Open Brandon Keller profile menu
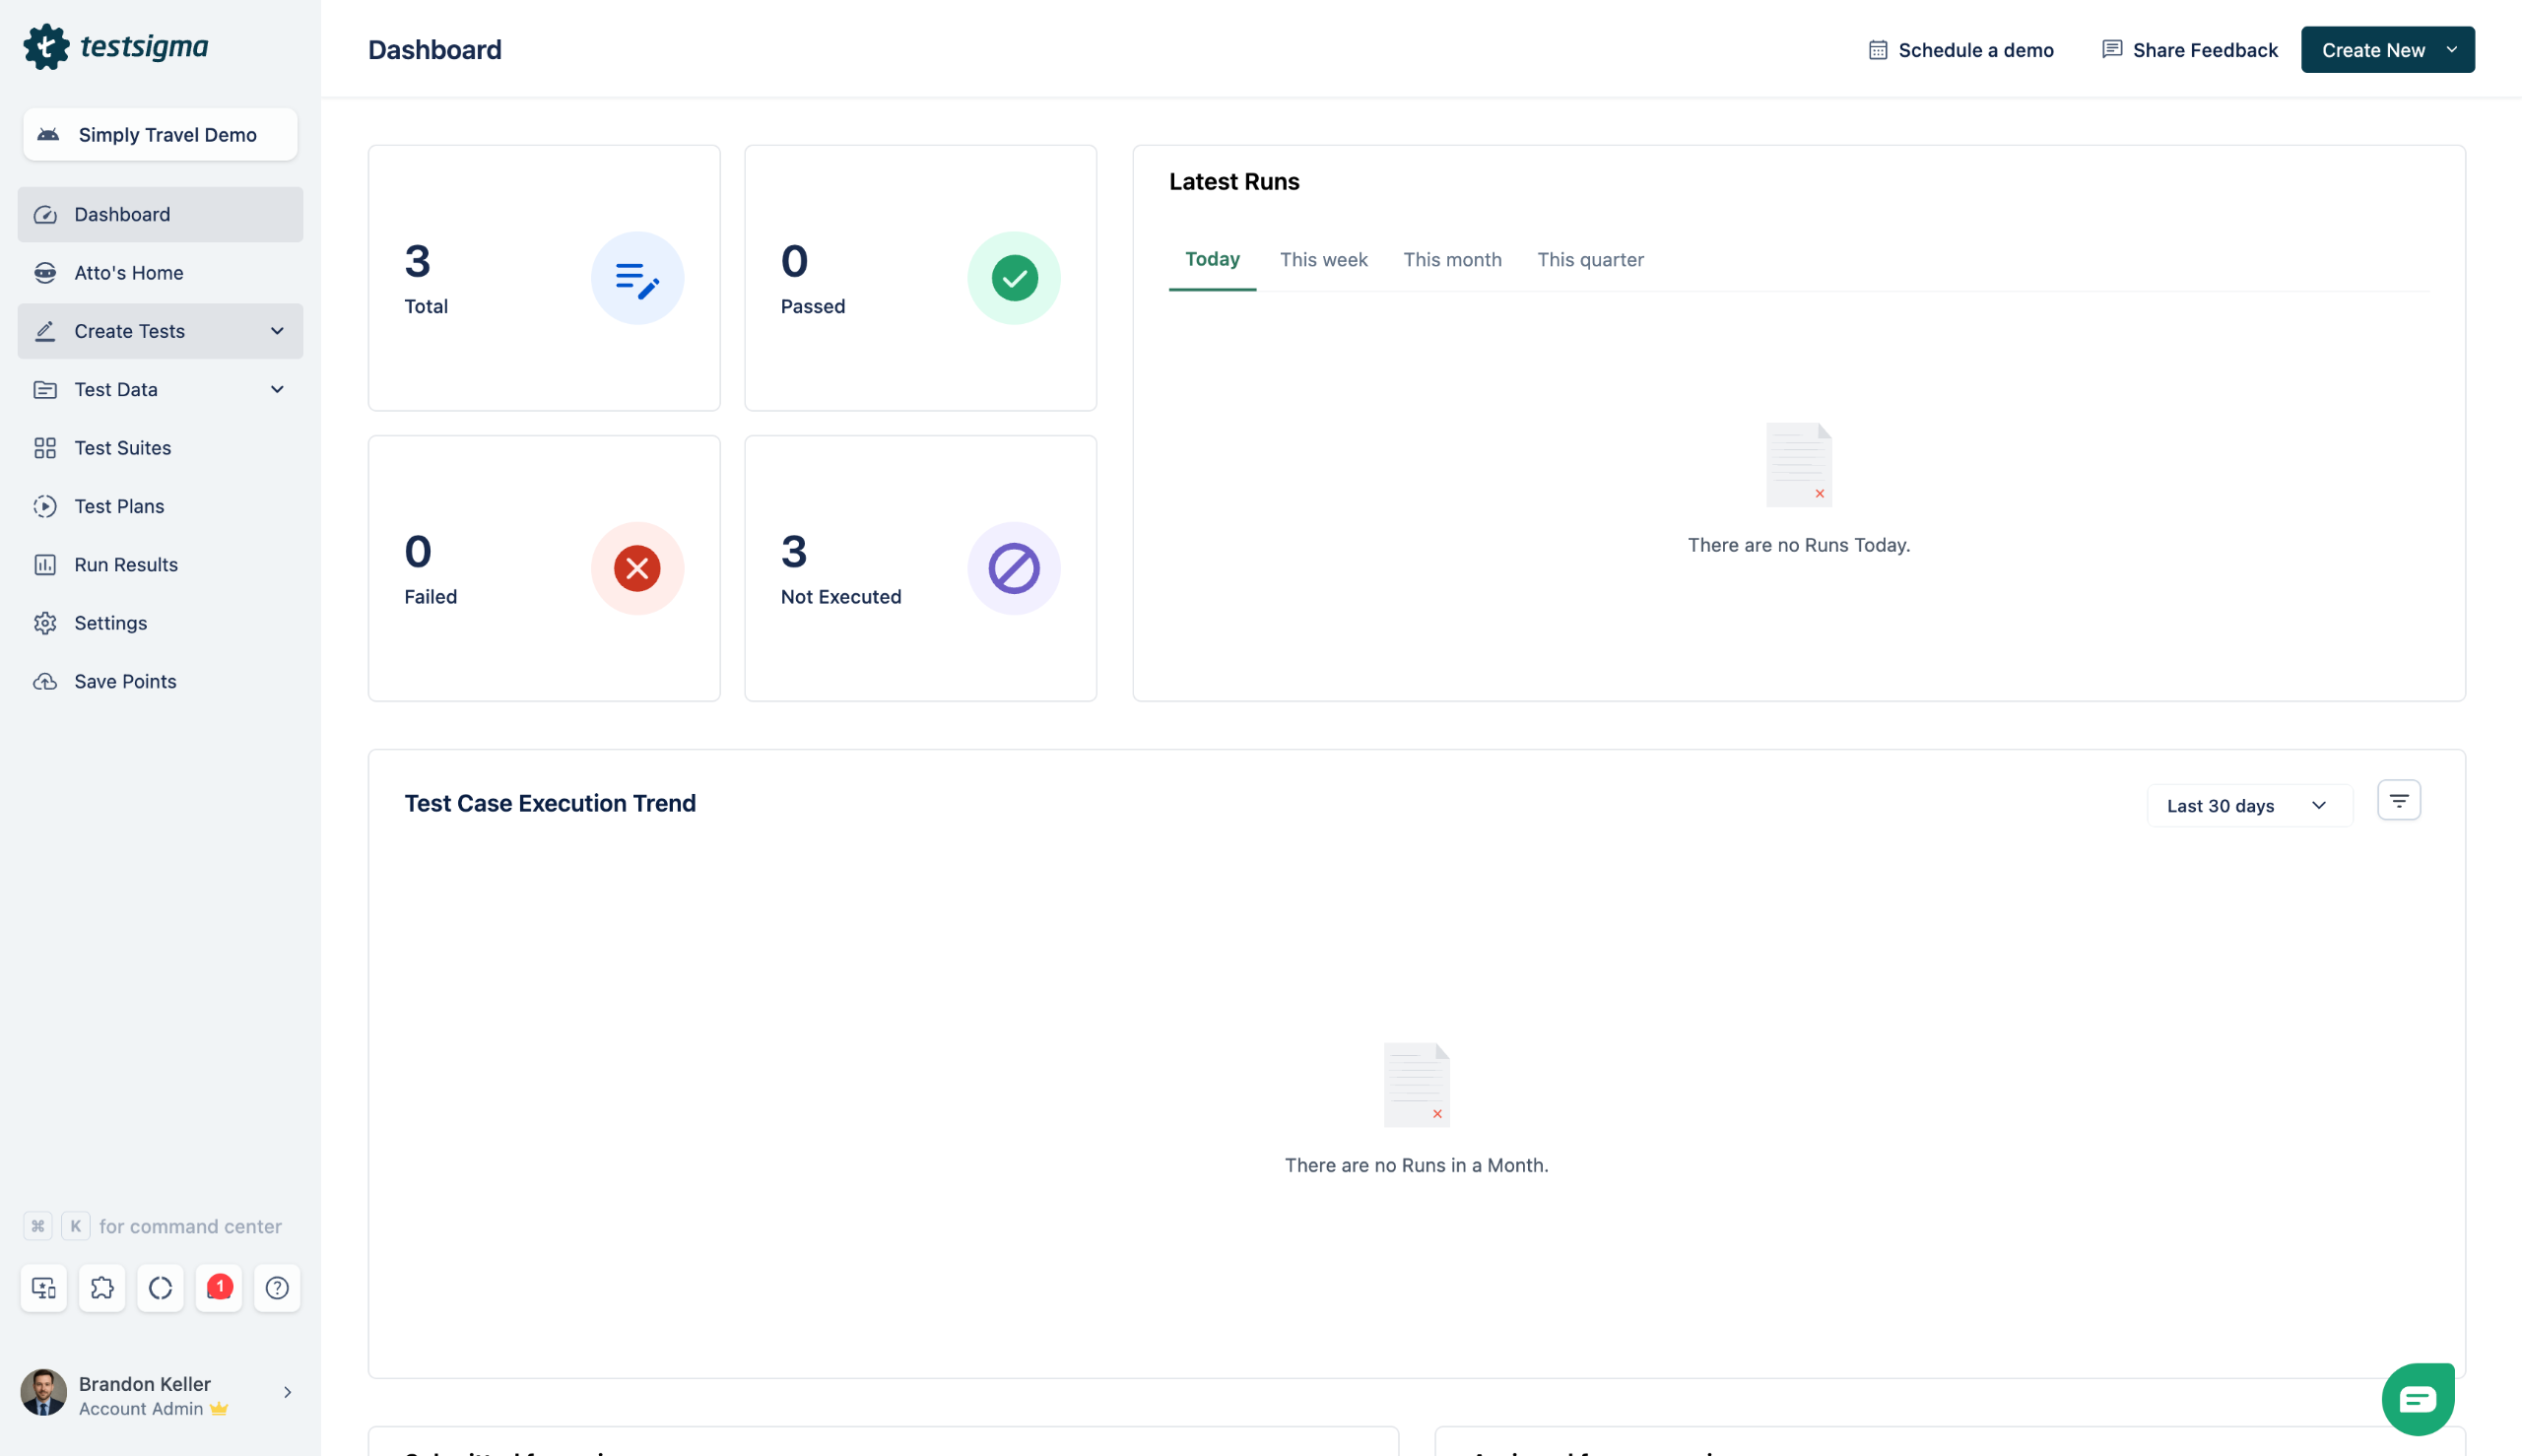The width and height of the screenshot is (2522, 1456). click(x=160, y=1393)
